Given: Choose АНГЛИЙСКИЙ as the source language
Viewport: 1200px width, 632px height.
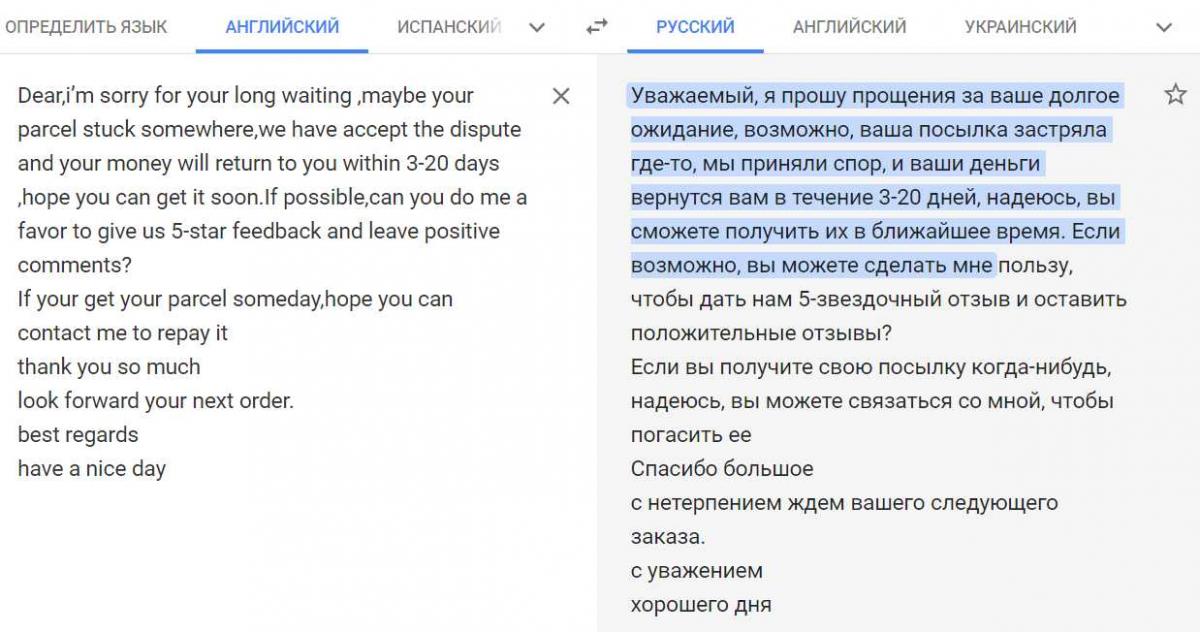Looking at the screenshot, I should 282,27.
